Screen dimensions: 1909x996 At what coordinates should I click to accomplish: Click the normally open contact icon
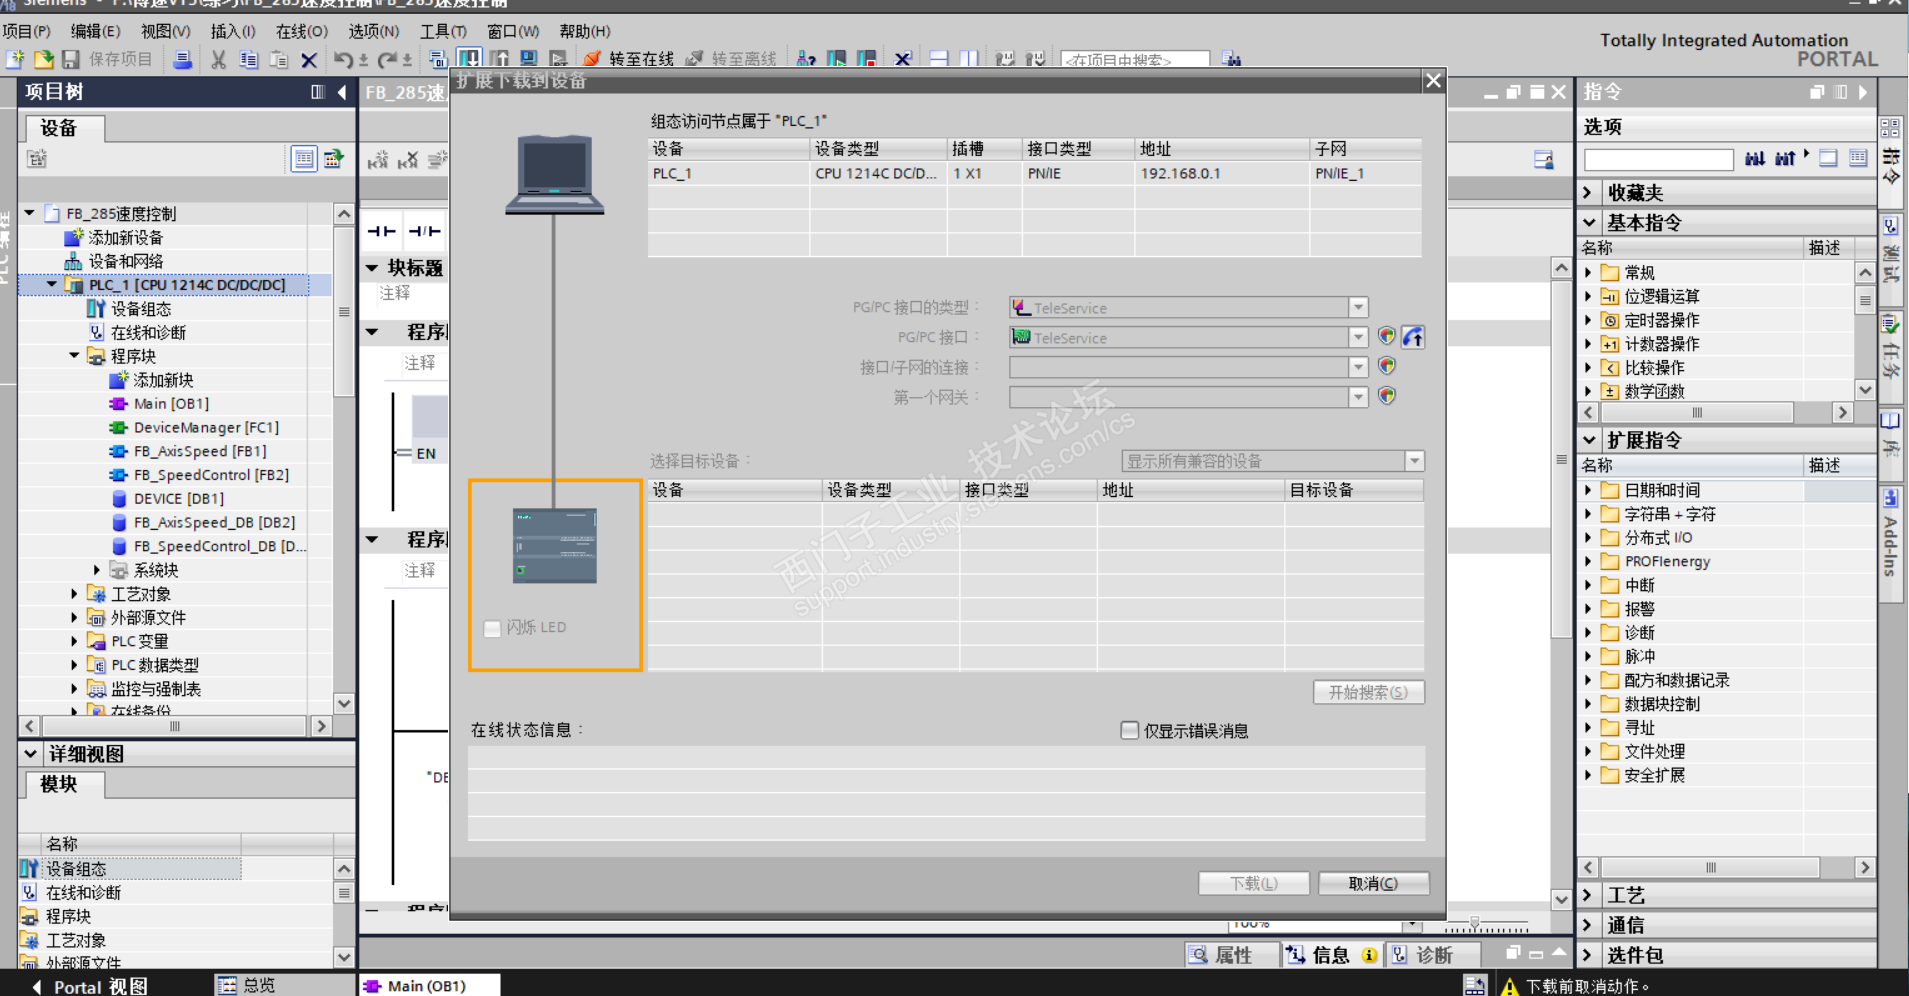381,231
